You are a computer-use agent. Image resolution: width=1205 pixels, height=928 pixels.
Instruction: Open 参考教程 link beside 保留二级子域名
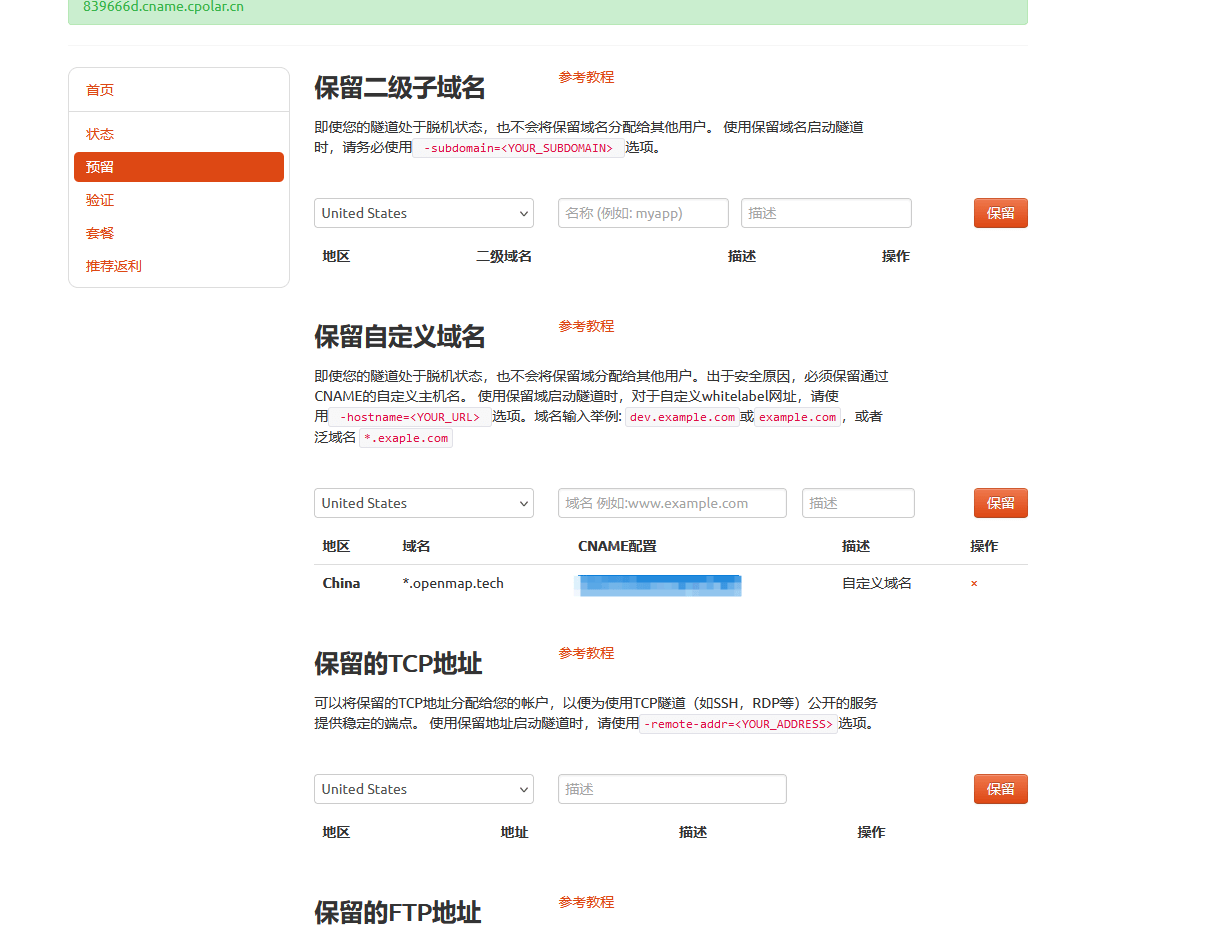pyautogui.click(x=586, y=77)
